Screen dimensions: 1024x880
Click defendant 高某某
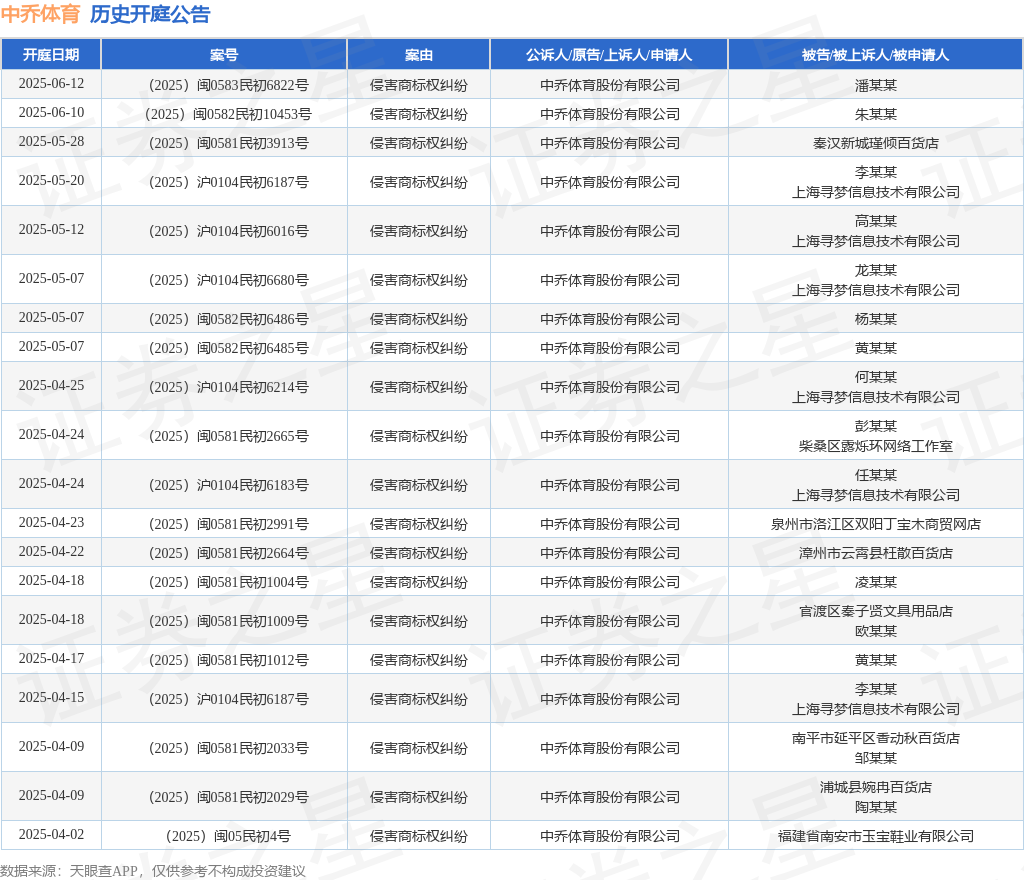[x=876, y=221]
